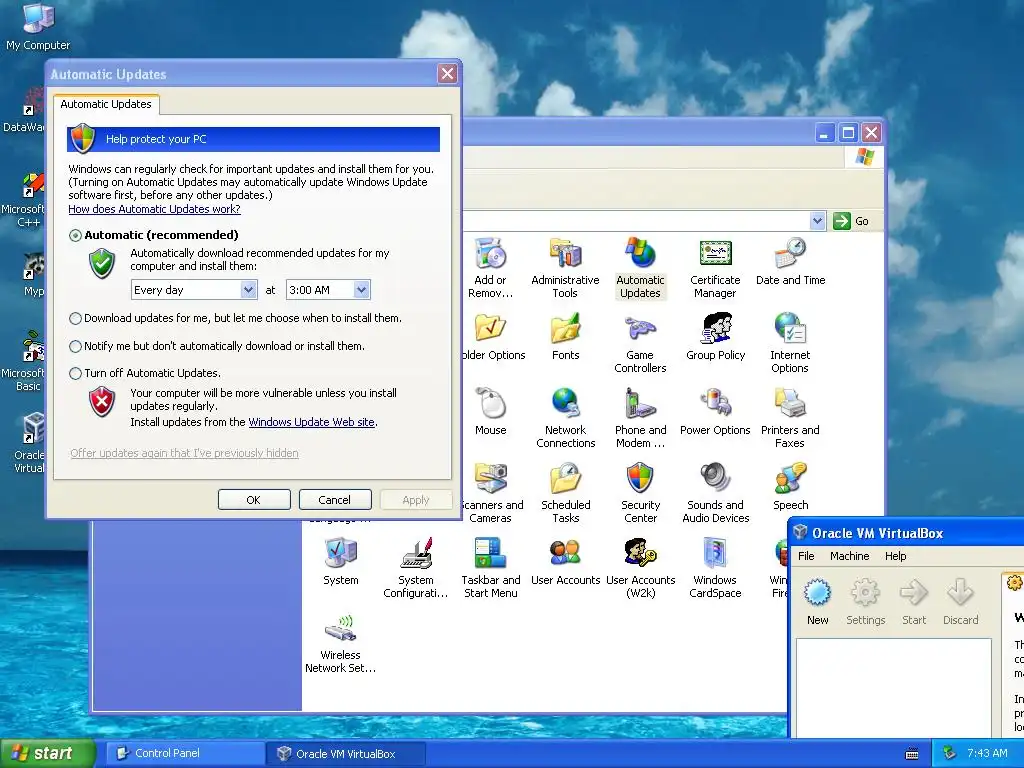Expand Control Panel address bar dropdown

coord(817,221)
